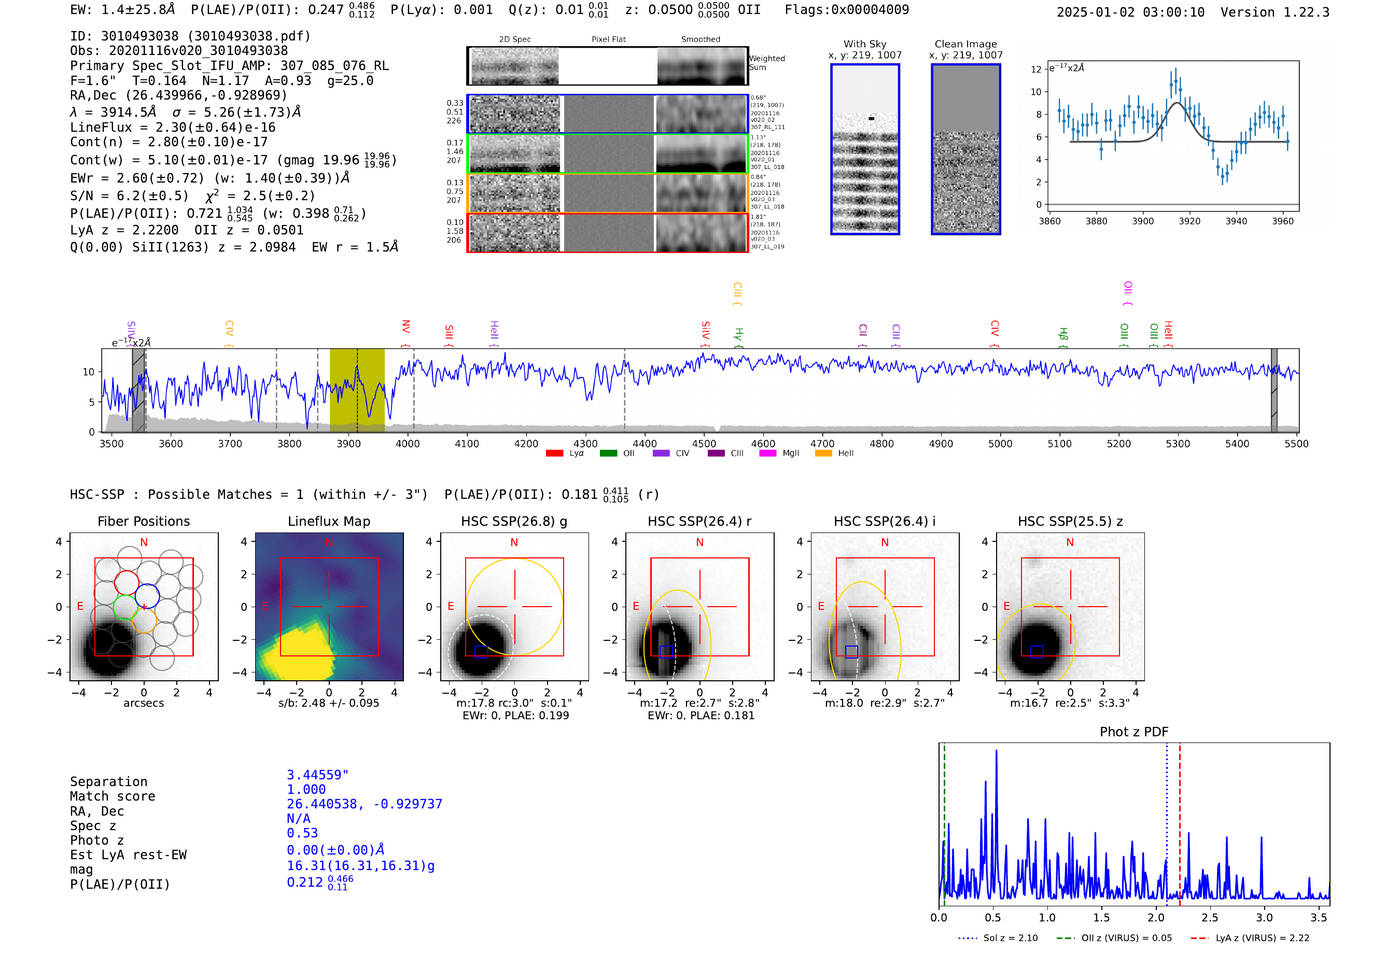The image size is (1400, 953).
Task: Click the timestamp 2025-01-02 03:00:10
Action: (1131, 13)
